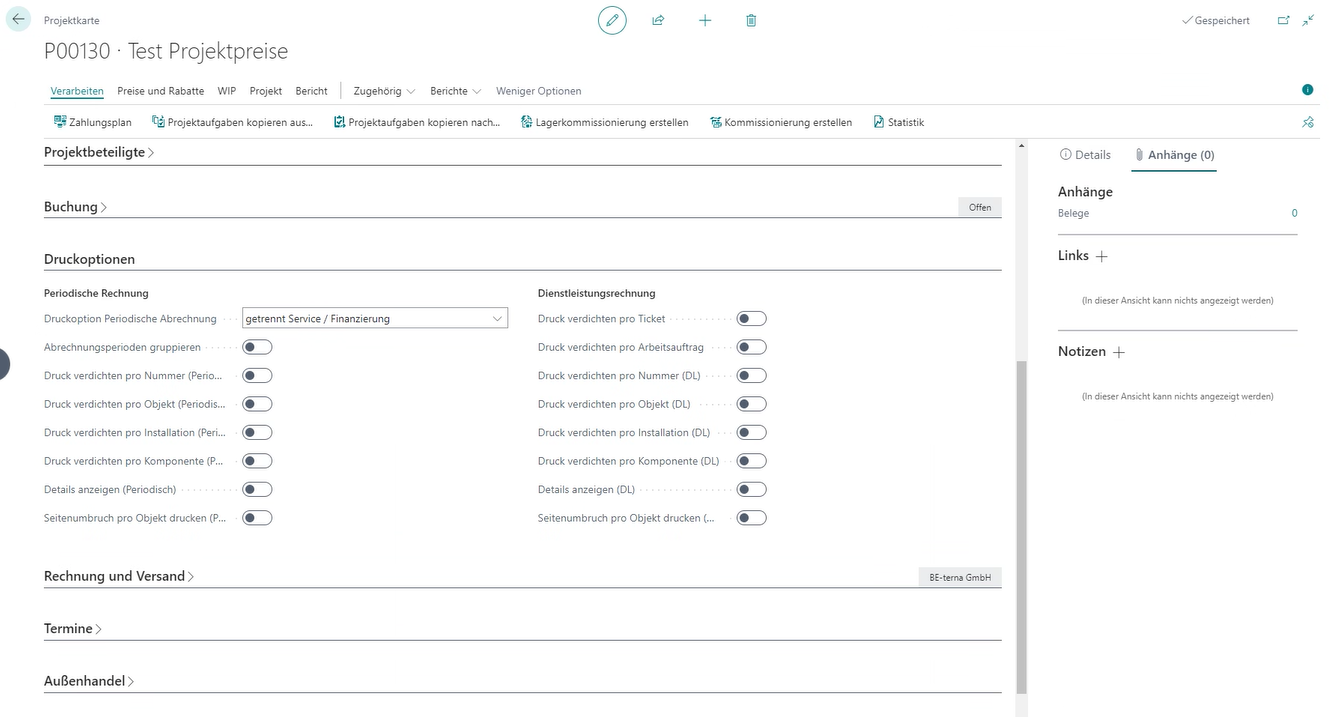This screenshot has height=717, width=1334.
Task: Expand the Projektbeteiligte section
Action: pyautogui.click(x=99, y=153)
